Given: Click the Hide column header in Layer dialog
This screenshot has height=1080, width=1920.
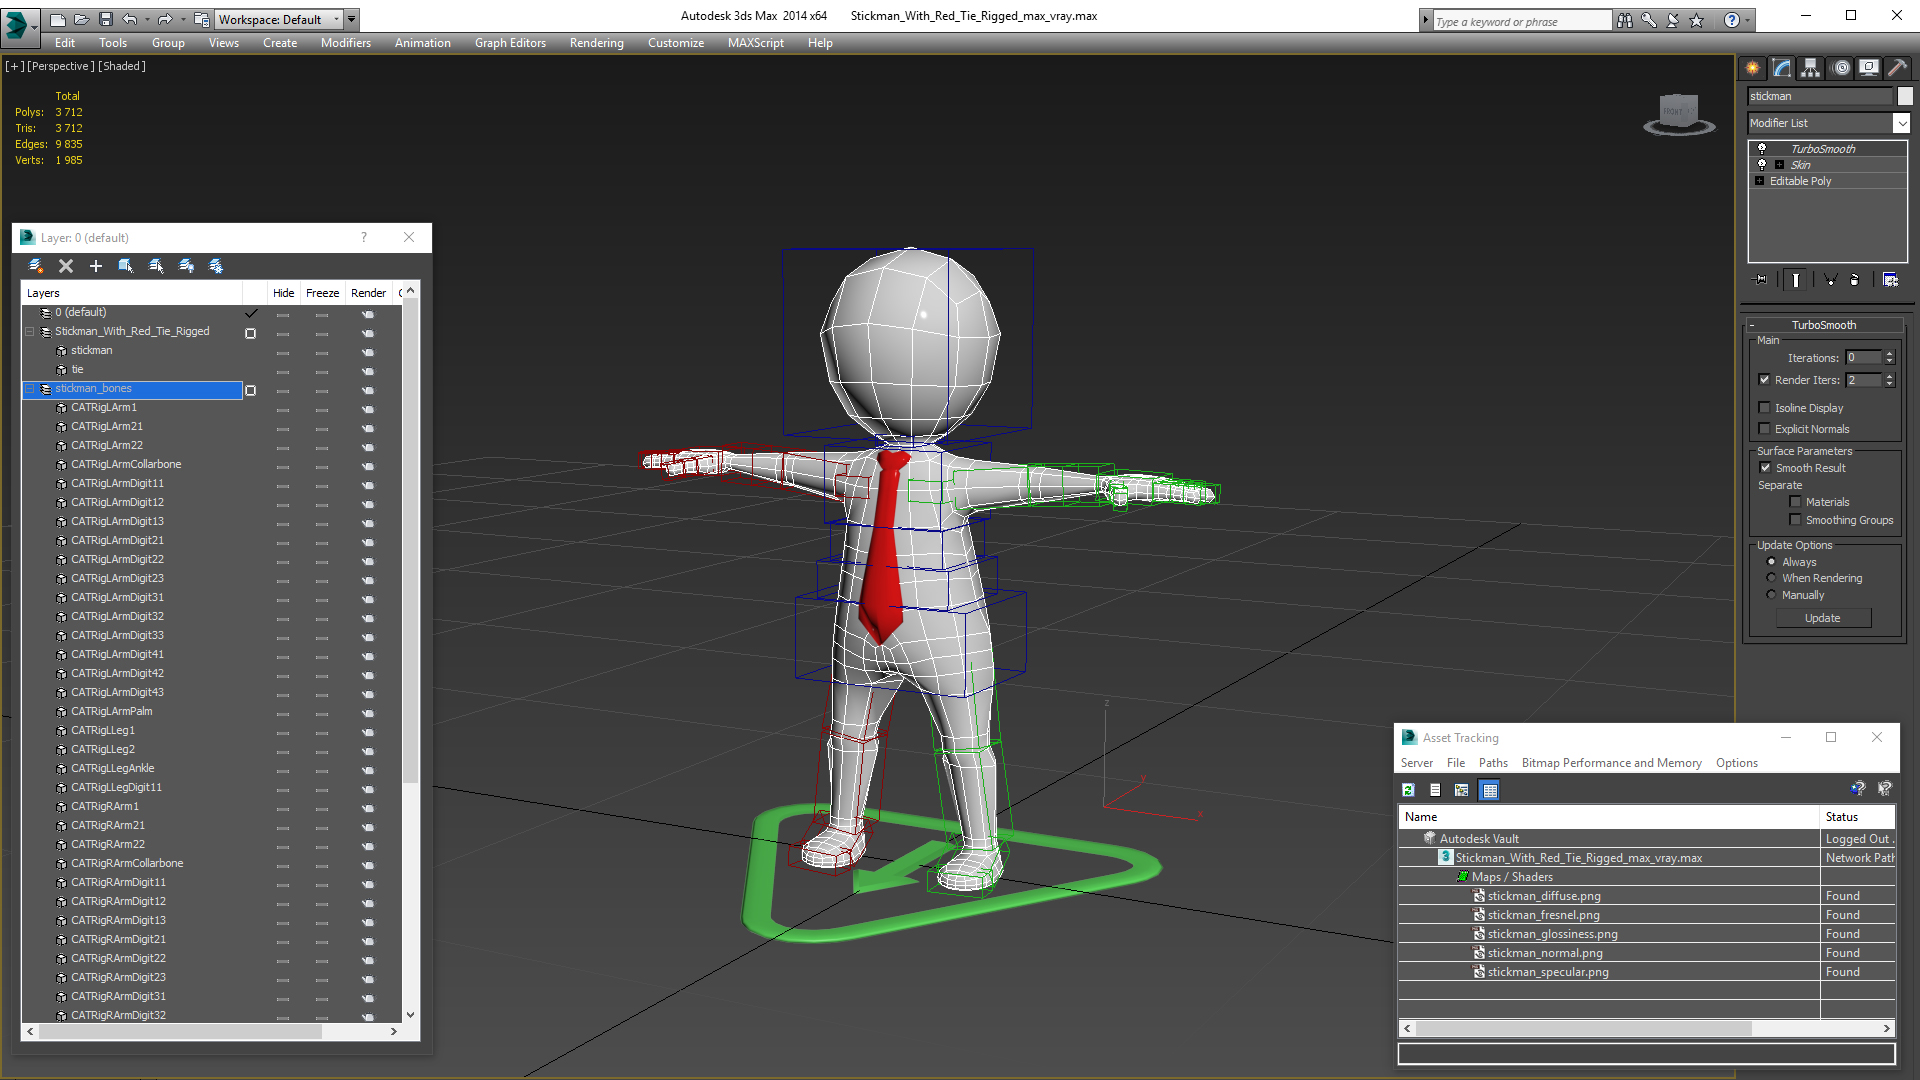Looking at the screenshot, I should point(283,293).
